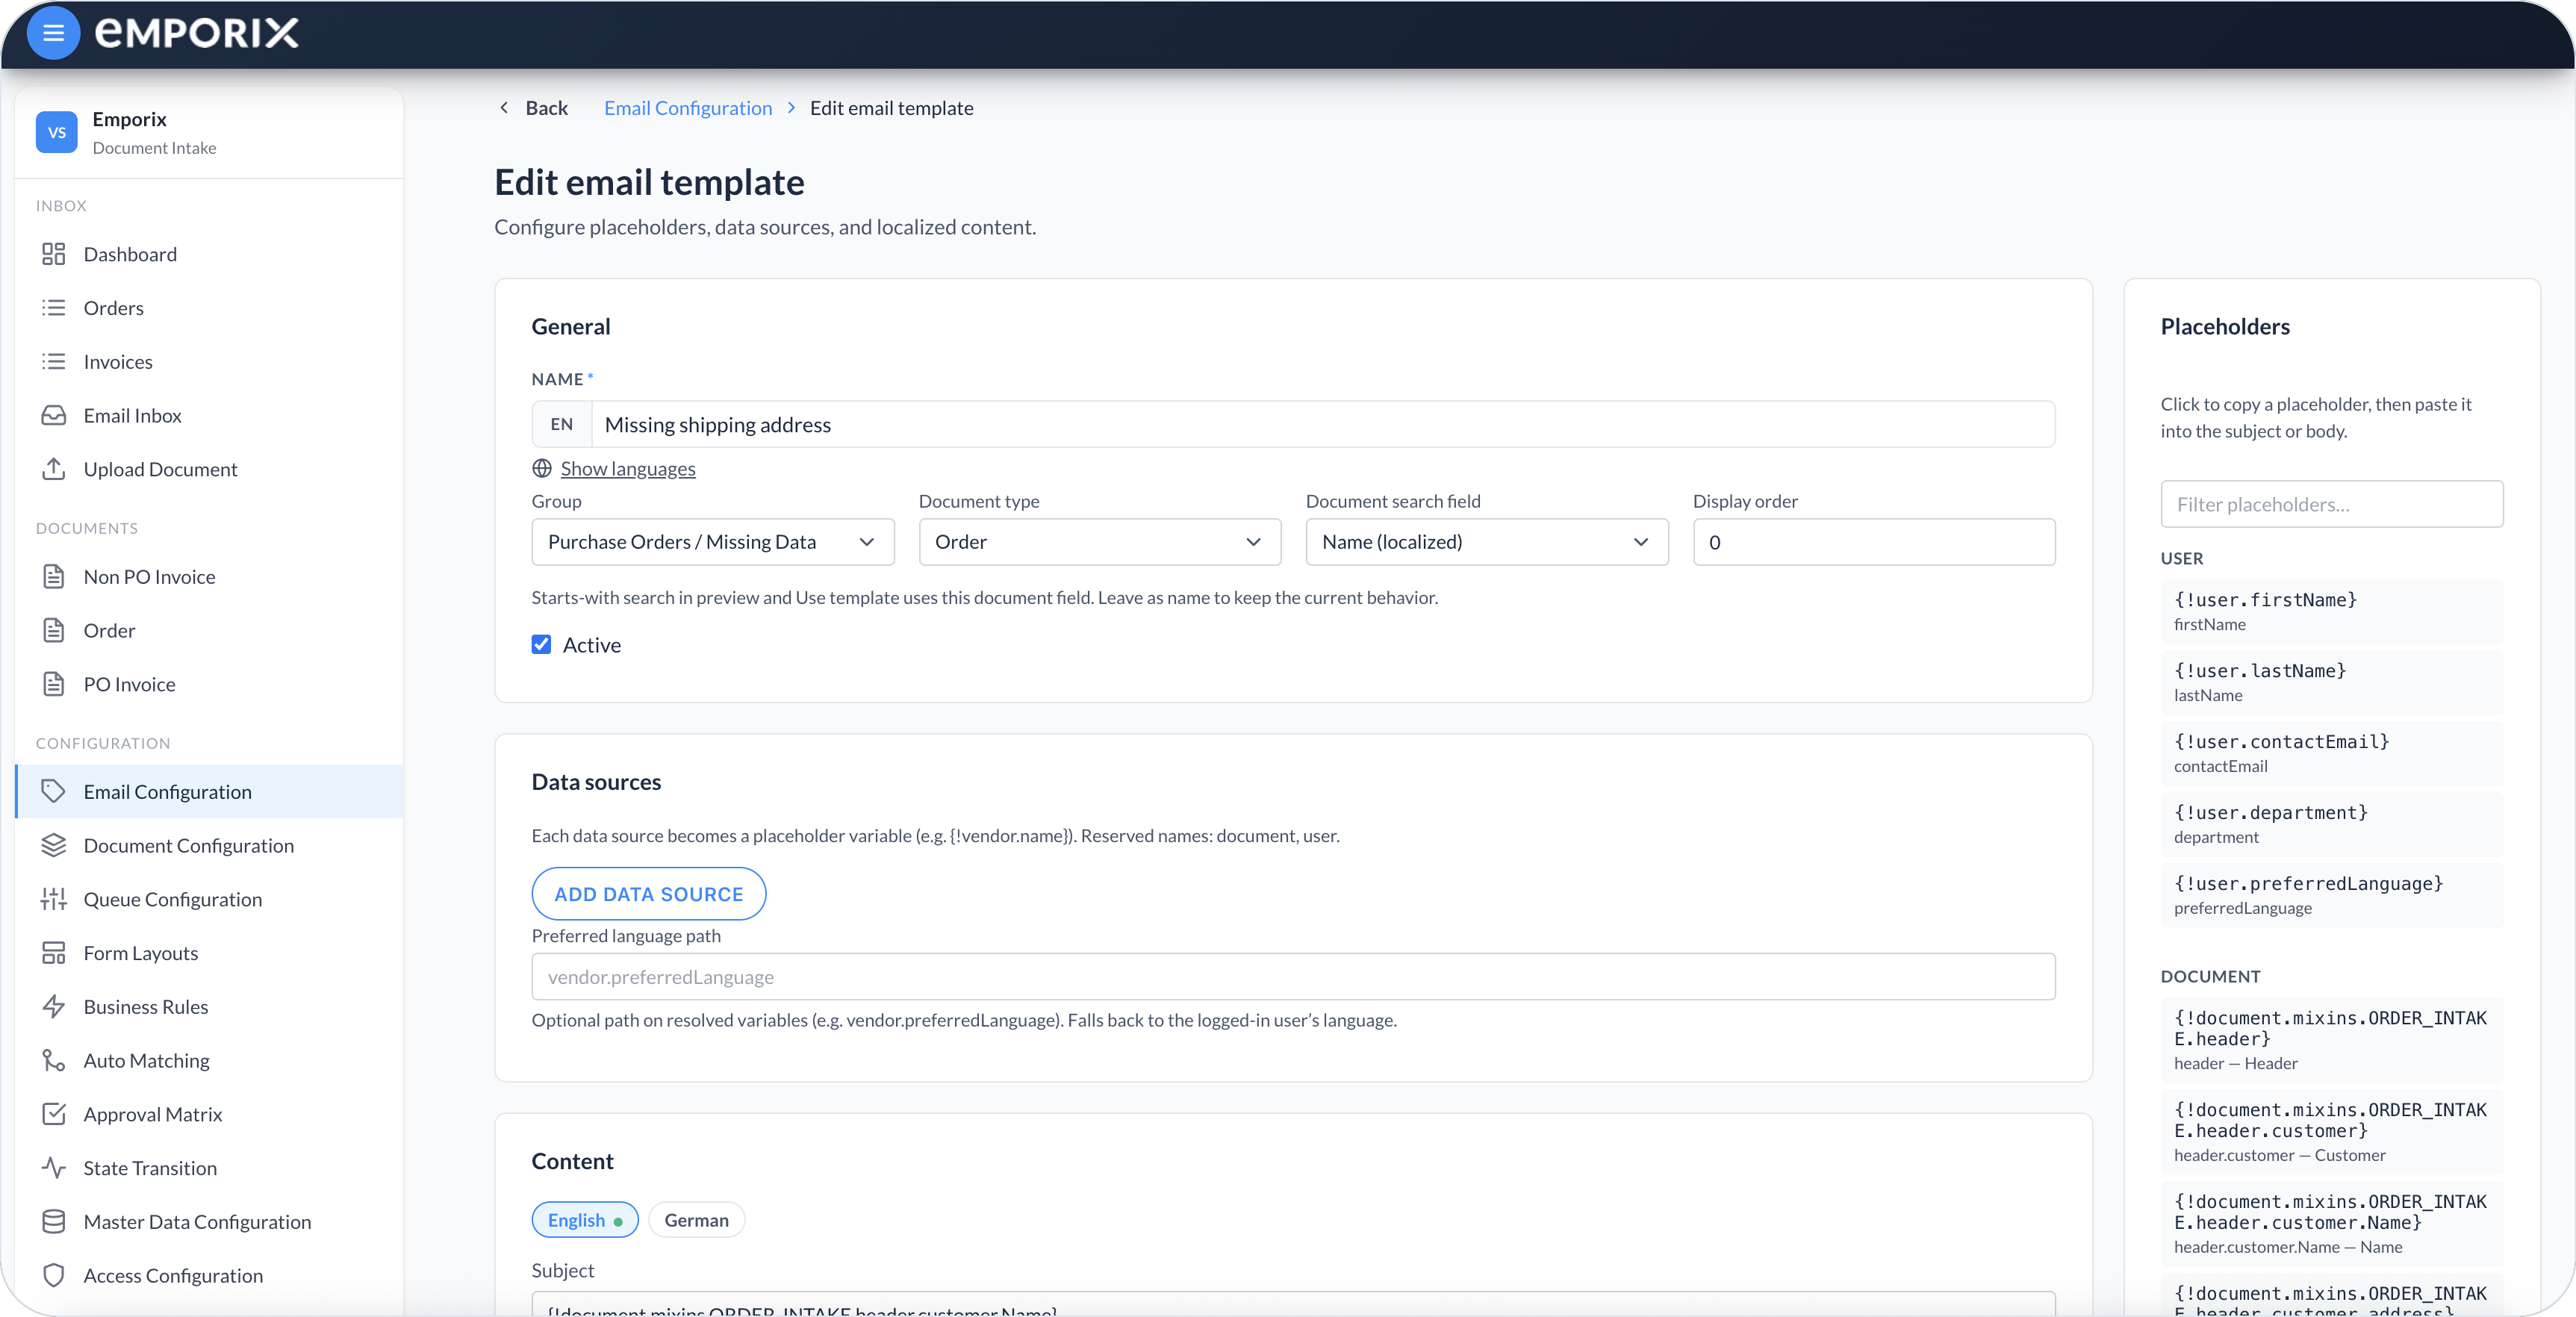Toggle the Active checkbox
Viewport: 2576px width, 1317px height.
(541, 645)
